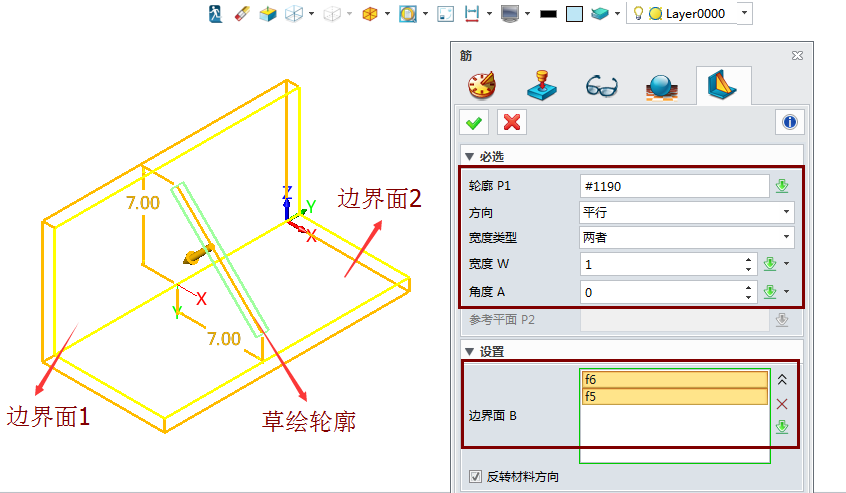Select the glasses icon tab
The height and width of the screenshot is (493, 846).
tap(600, 86)
